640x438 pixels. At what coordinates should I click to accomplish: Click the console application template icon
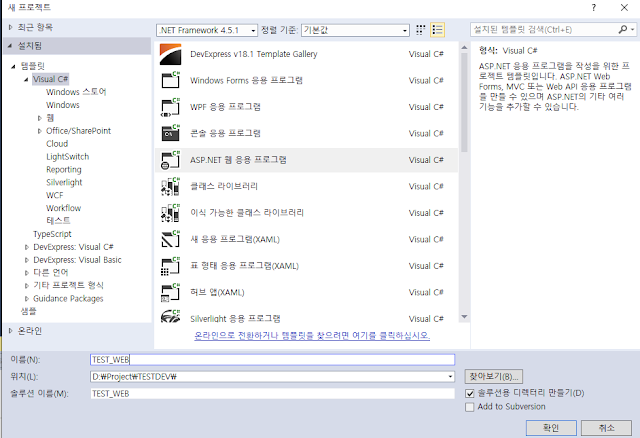pyautogui.click(x=171, y=133)
